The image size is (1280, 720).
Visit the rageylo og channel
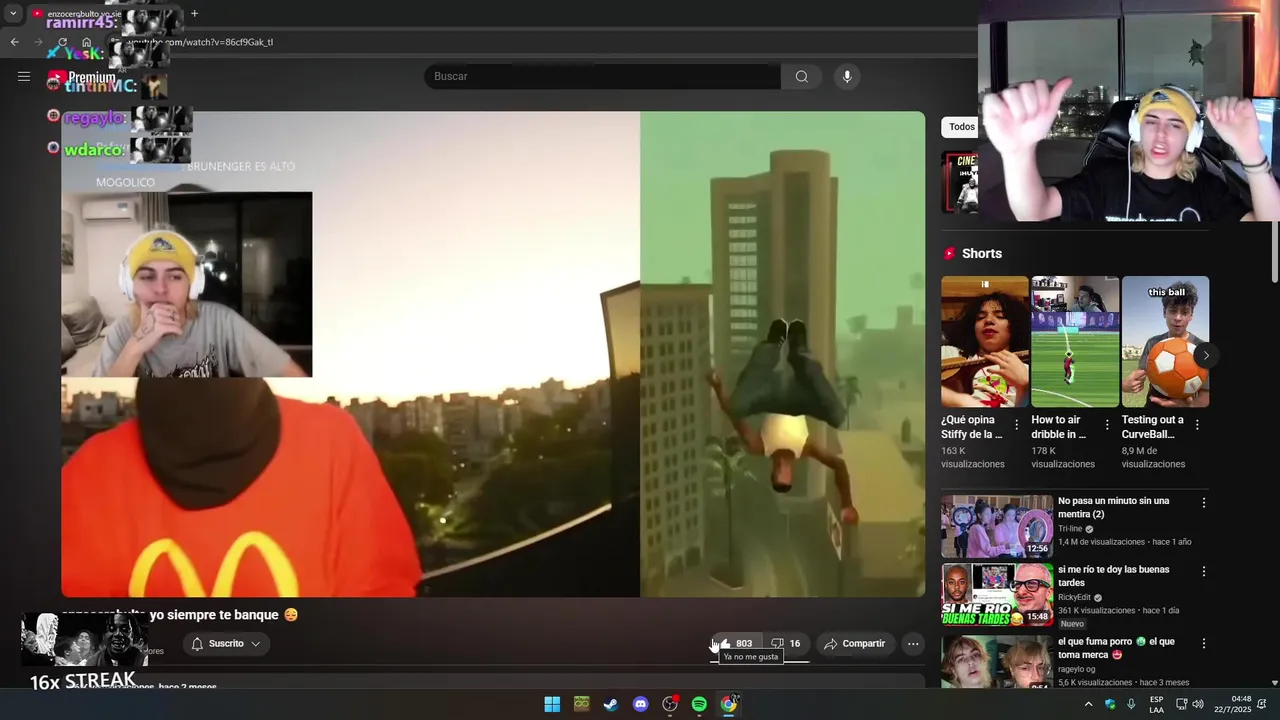pyautogui.click(x=1077, y=669)
